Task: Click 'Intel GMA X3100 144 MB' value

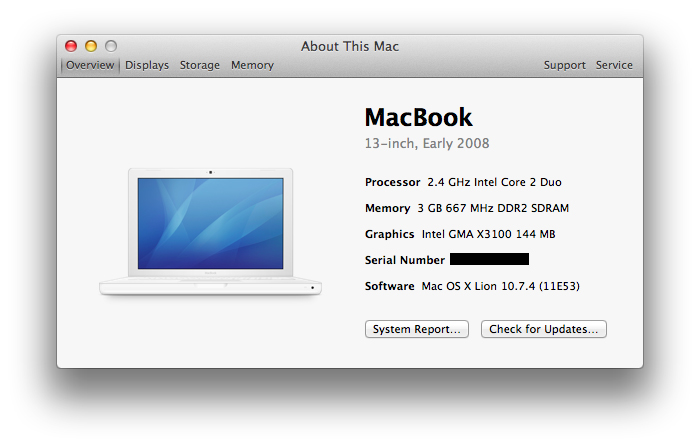Action: pos(488,234)
